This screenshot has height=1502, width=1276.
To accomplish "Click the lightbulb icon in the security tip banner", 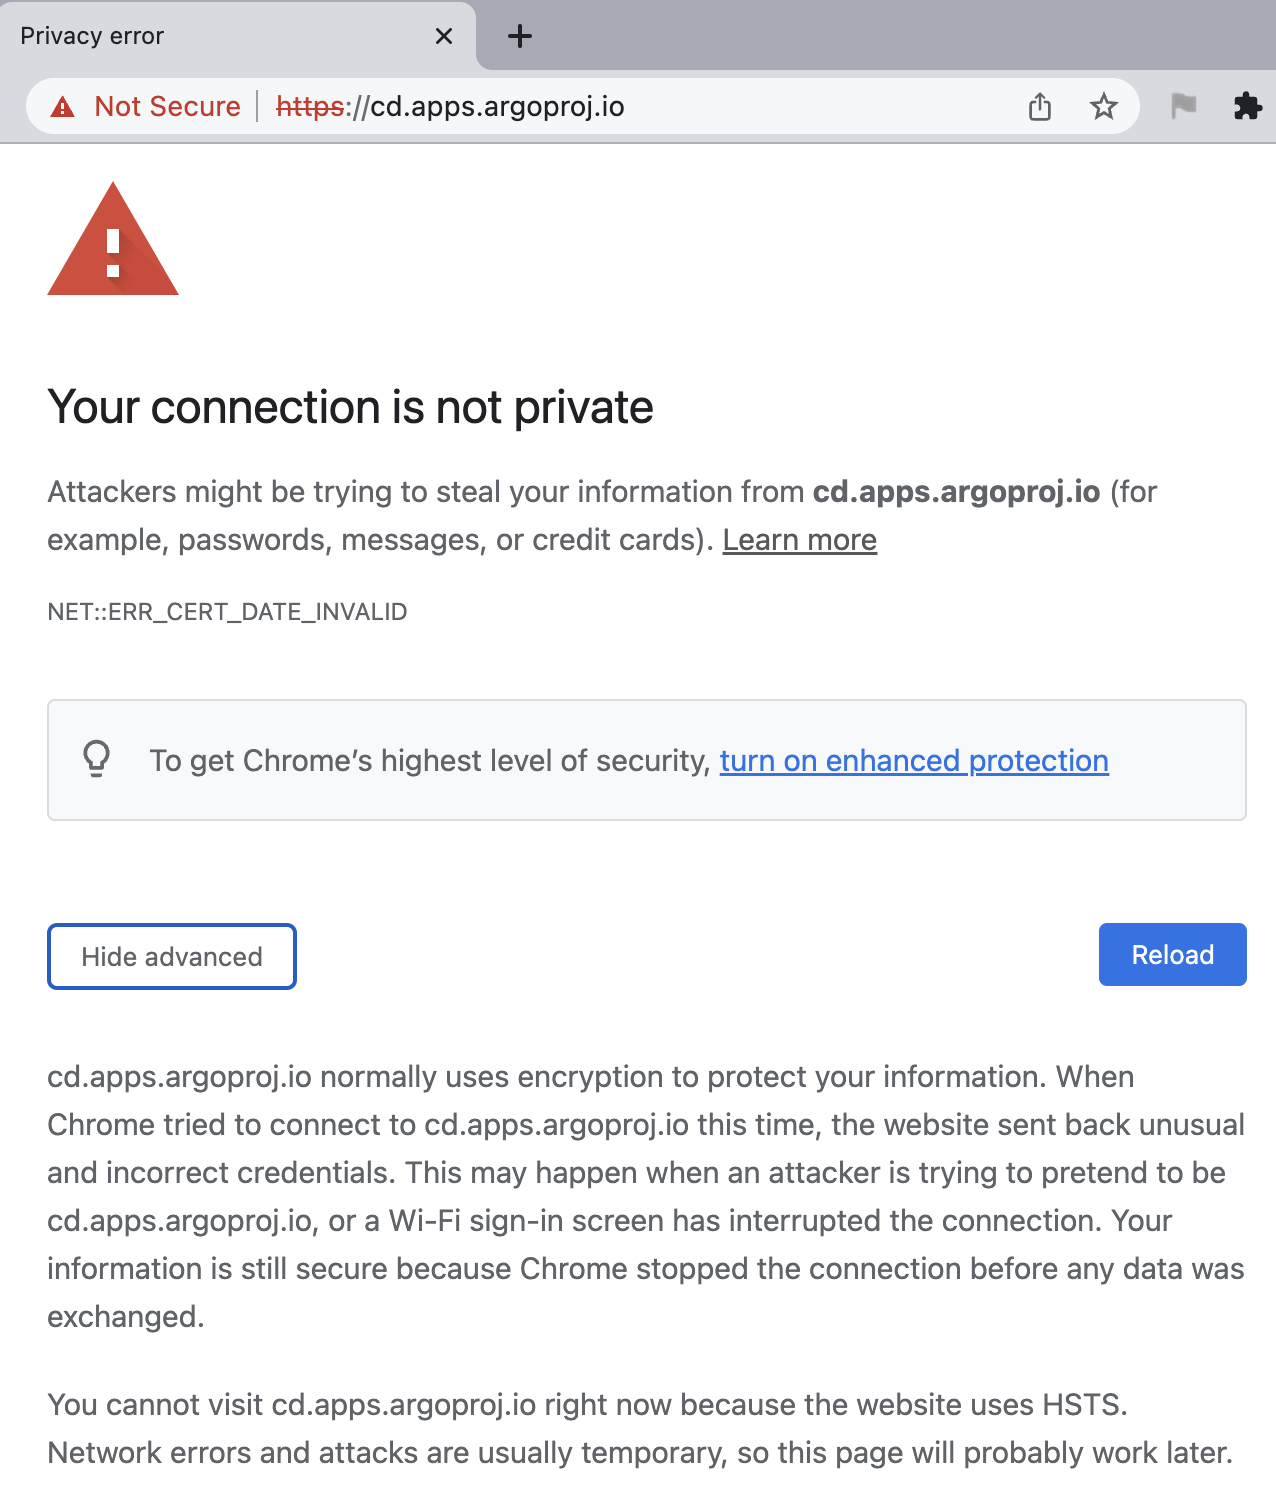I will 97,760.
